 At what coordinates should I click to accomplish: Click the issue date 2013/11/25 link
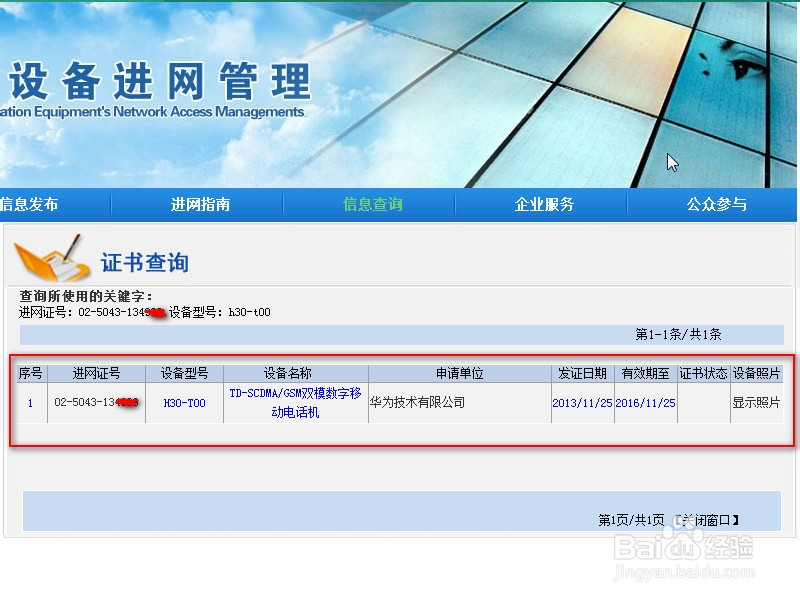point(583,404)
